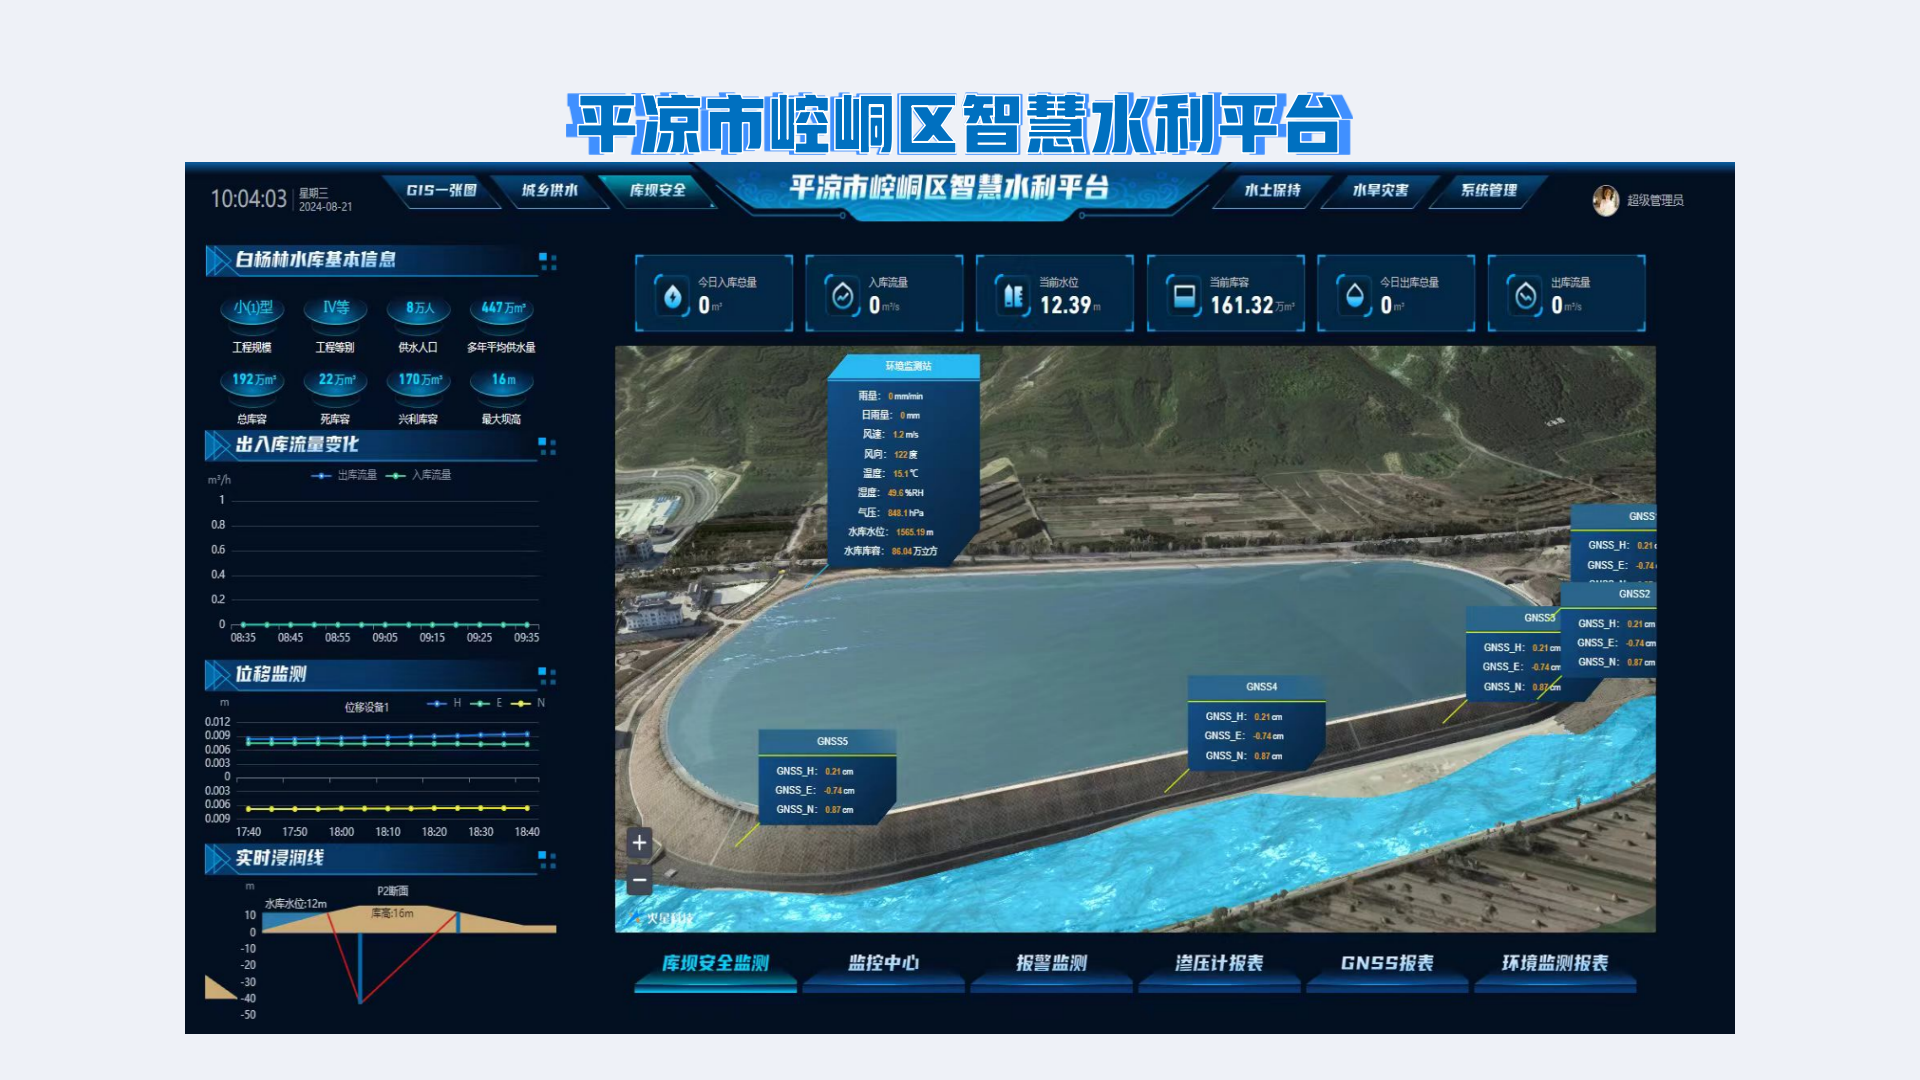Click the map zoom out minus button
Viewport: 1920px width, 1080px height.
639,881
